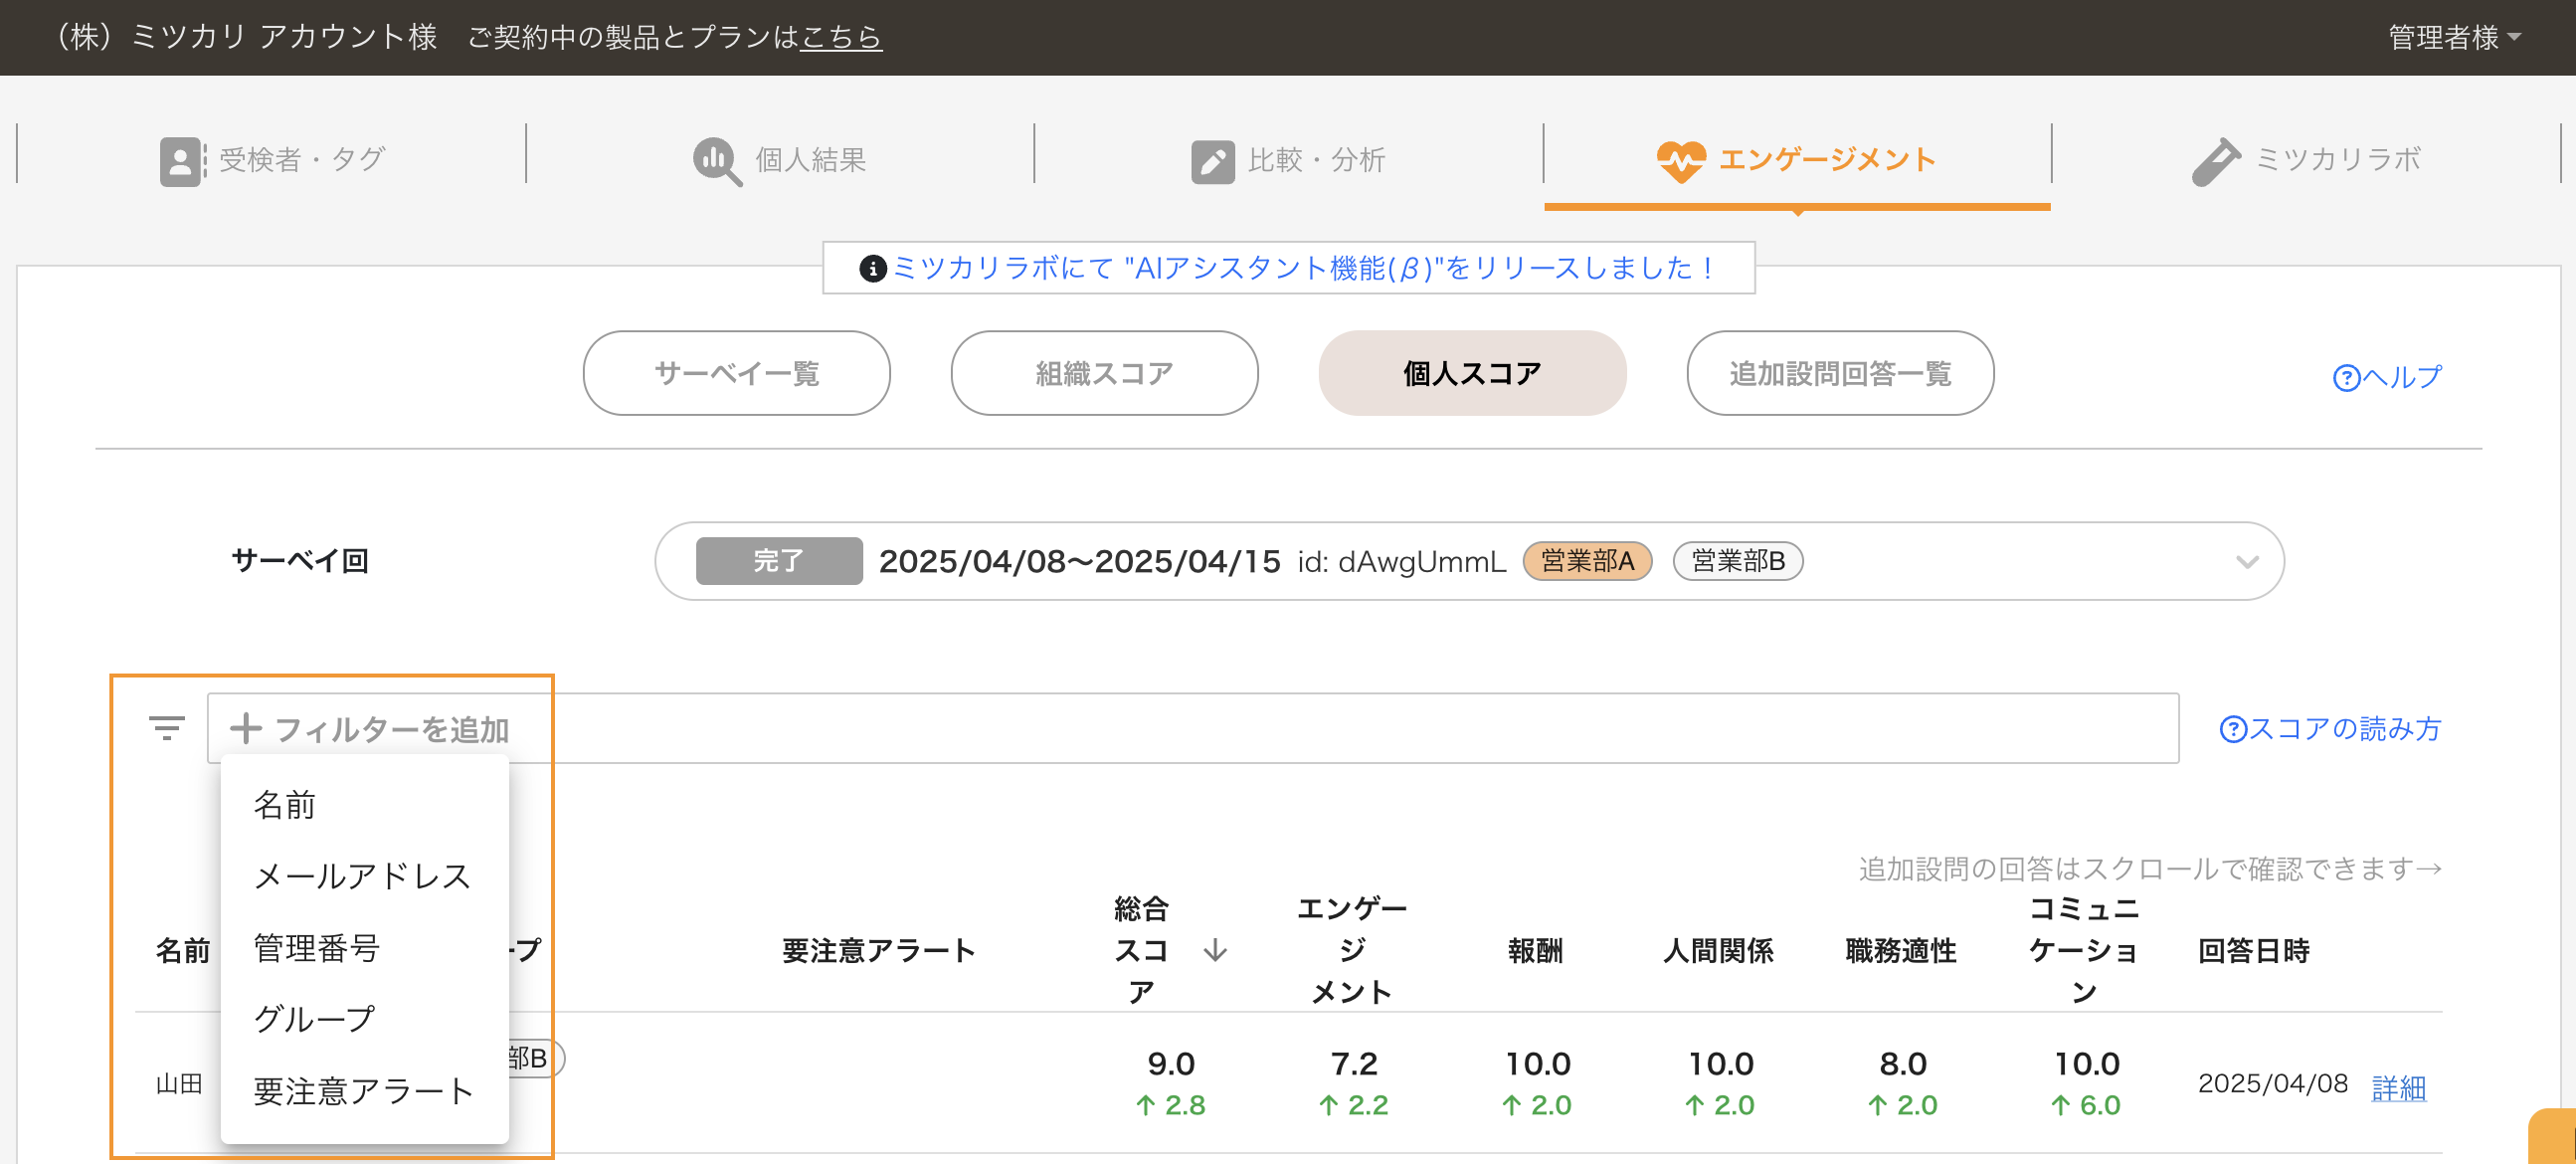Choose メールアドレス filter option
Screen dimensions: 2576x1164
(x=362, y=876)
